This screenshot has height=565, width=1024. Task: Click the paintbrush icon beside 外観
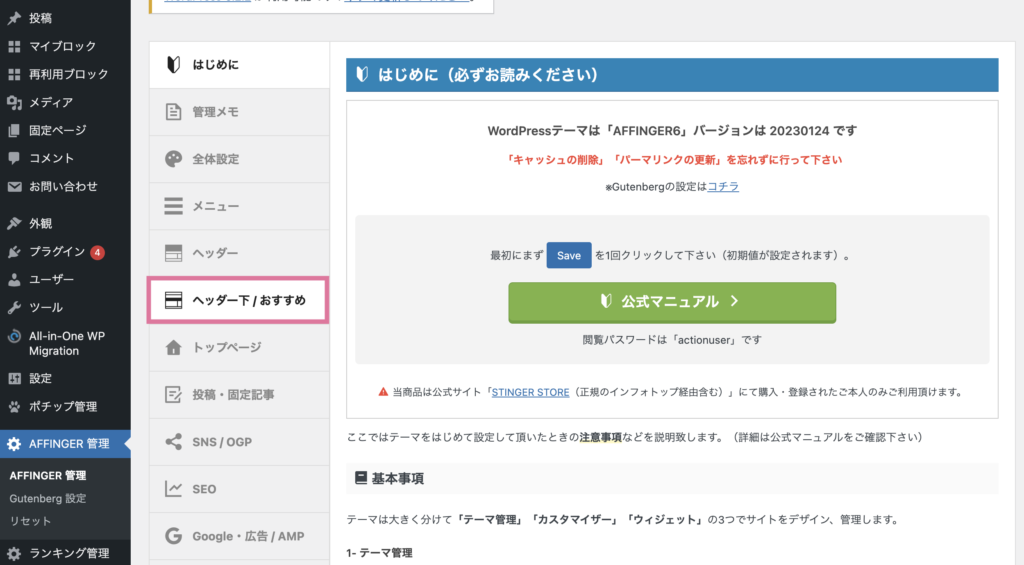14,223
